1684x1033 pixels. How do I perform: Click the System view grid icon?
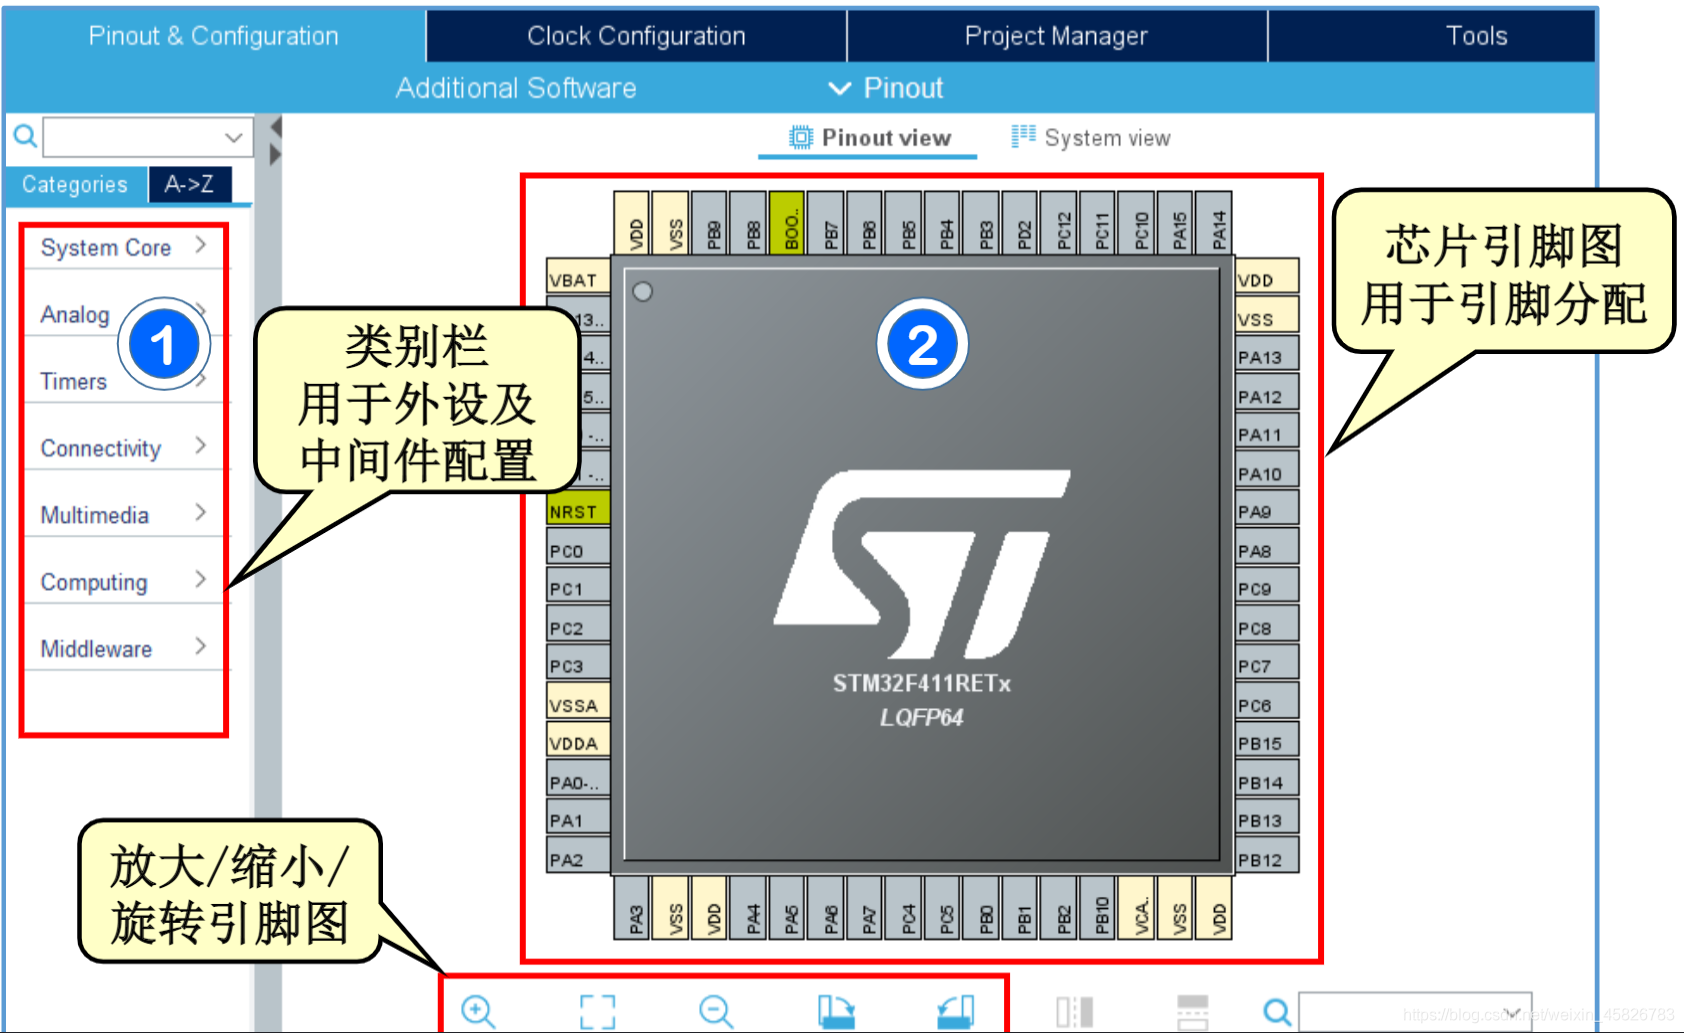(x=1023, y=136)
